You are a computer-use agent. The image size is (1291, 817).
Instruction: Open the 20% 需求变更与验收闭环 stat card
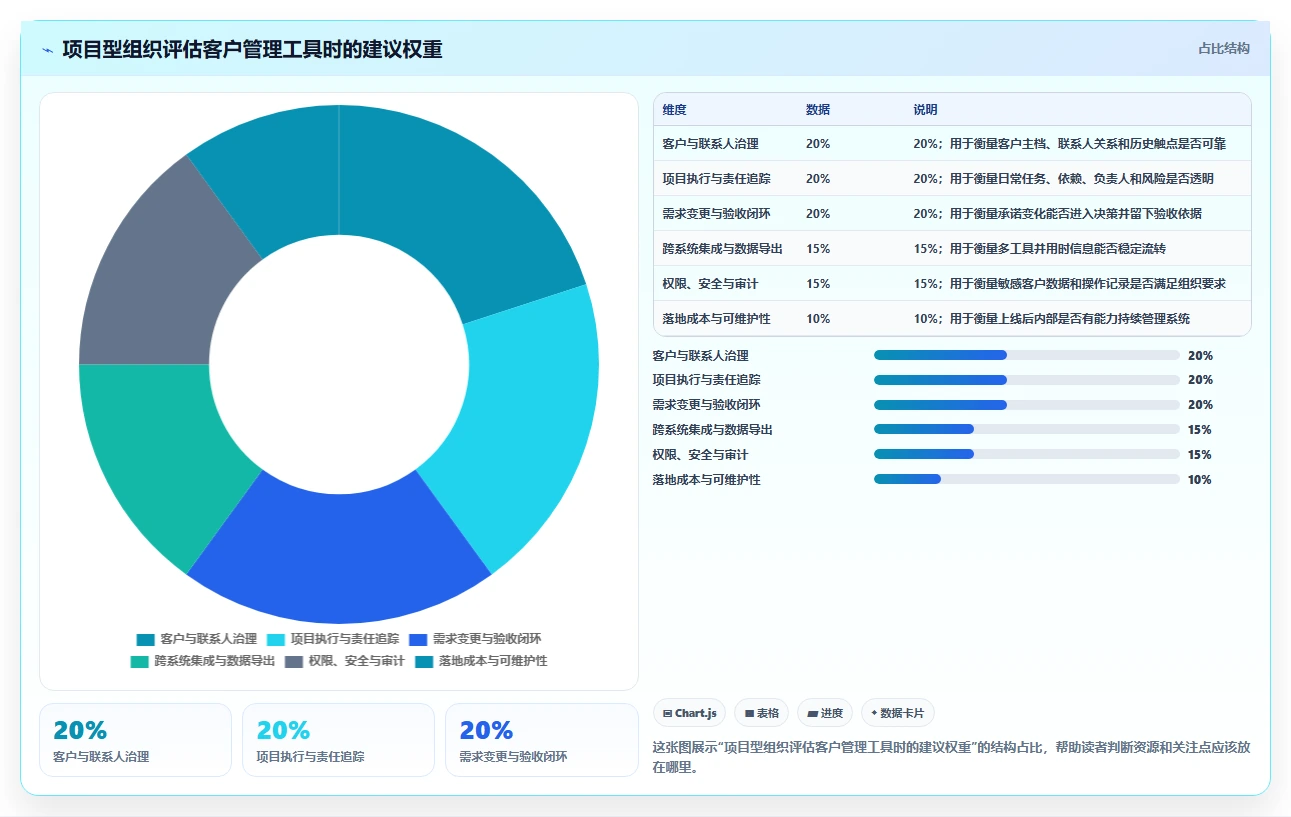coord(541,740)
